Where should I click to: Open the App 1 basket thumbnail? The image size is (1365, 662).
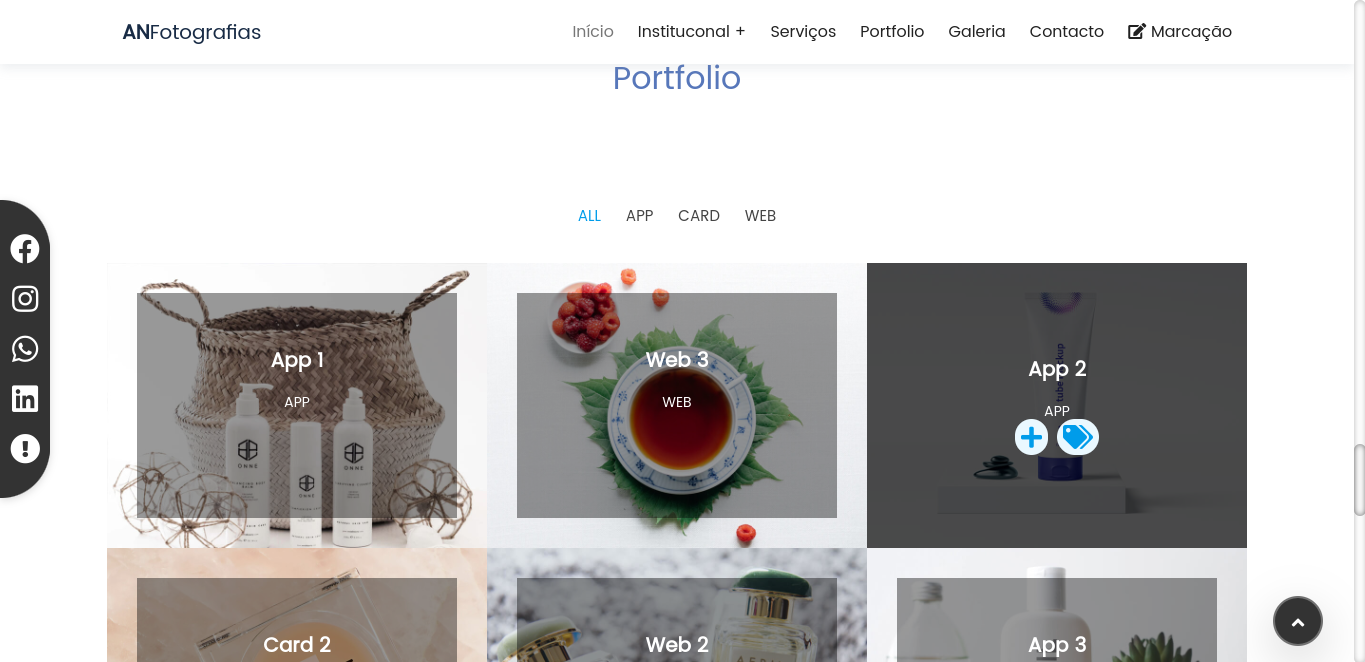point(297,405)
